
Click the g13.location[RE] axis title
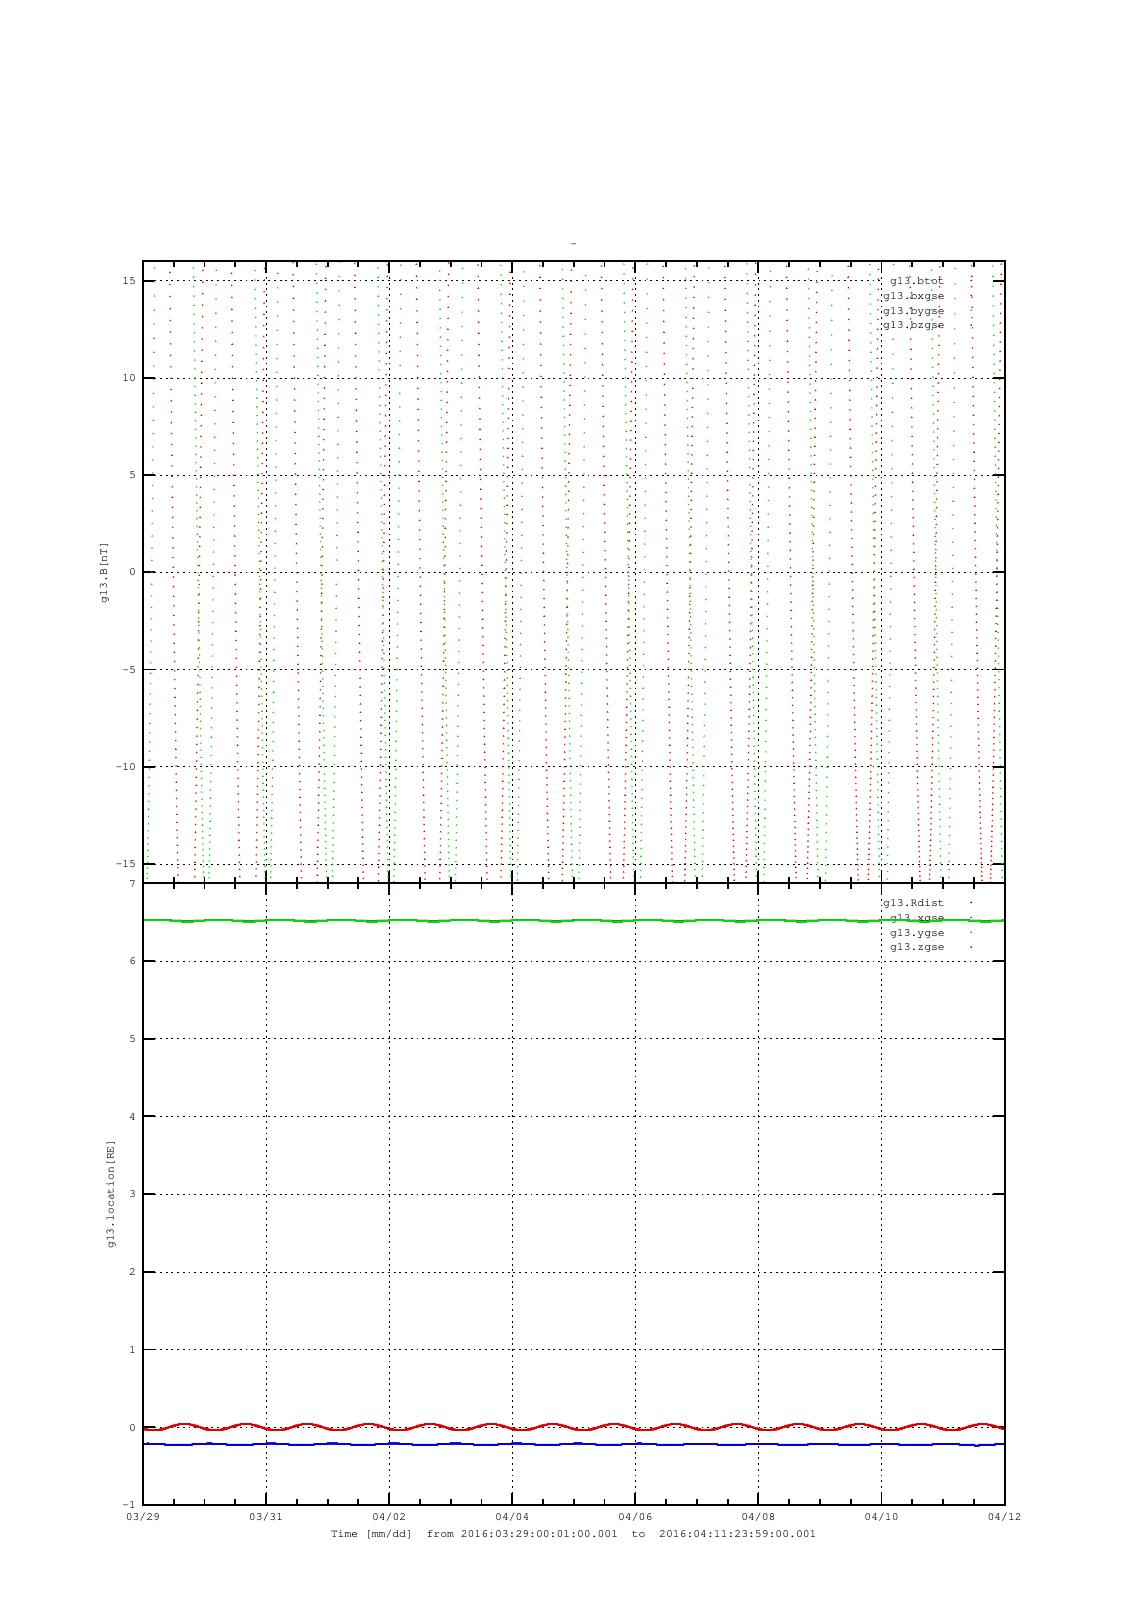coord(111,1194)
